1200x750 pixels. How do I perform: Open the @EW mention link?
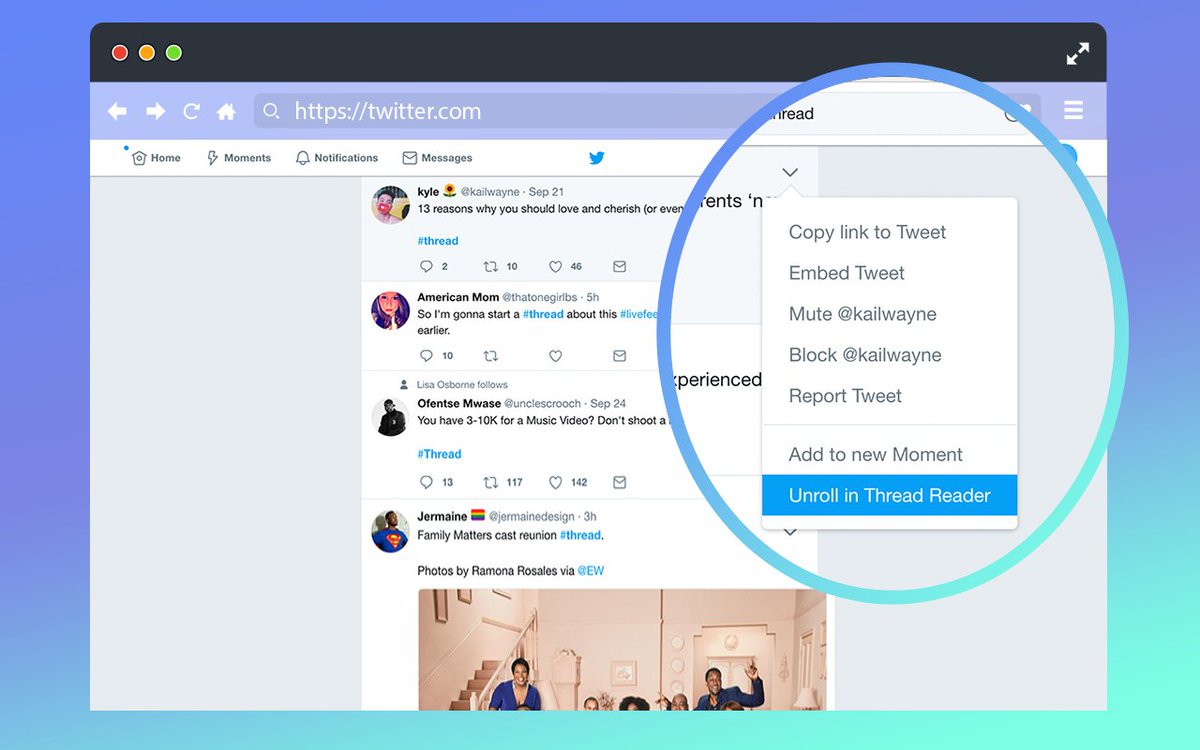click(590, 571)
